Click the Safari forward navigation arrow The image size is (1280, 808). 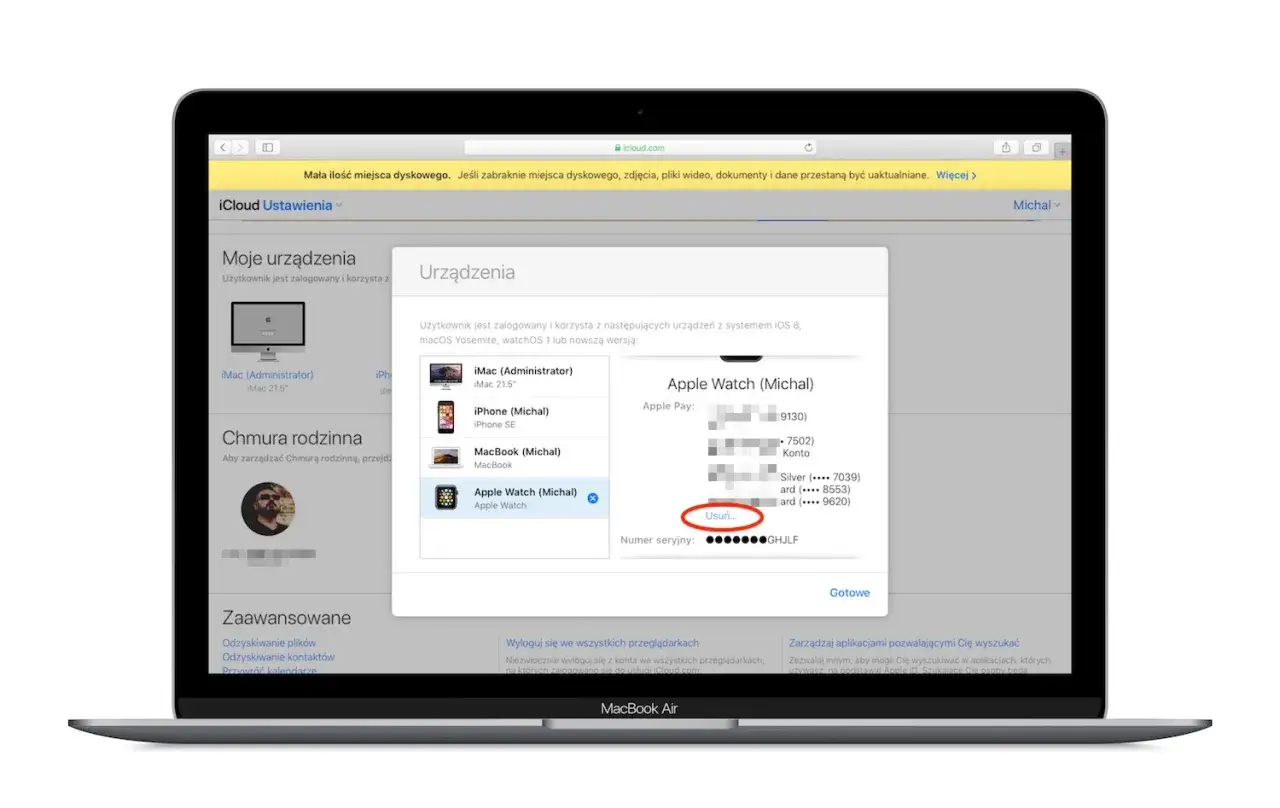click(x=240, y=148)
